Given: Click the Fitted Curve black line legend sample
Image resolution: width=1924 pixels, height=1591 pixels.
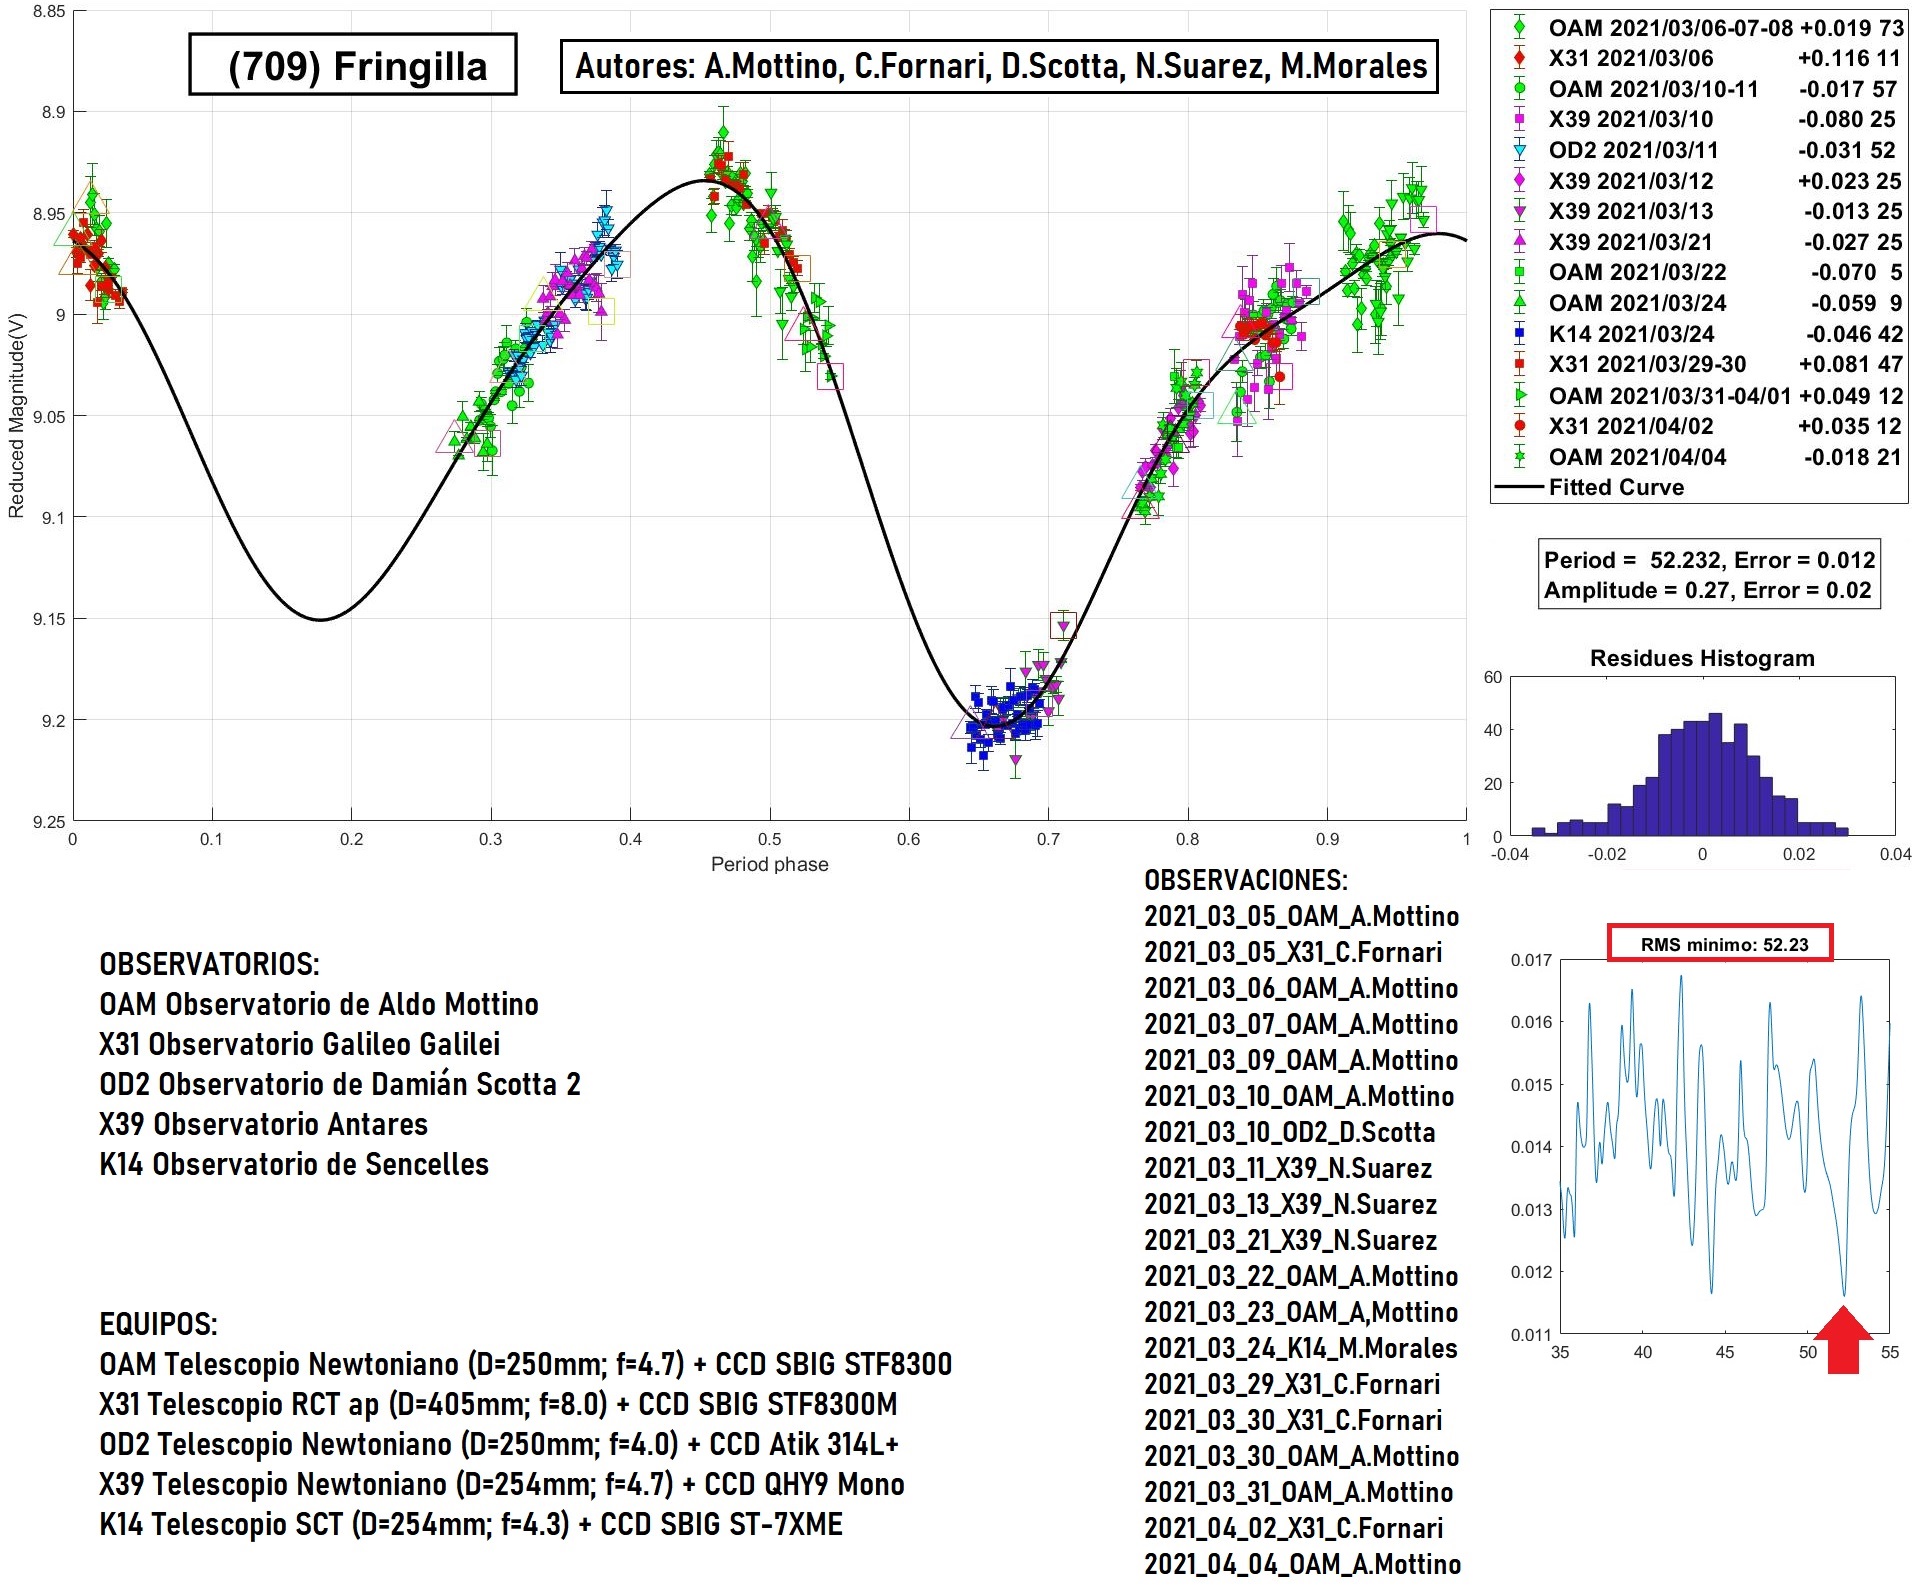Looking at the screenshot, I should [x=1519, y=487].
